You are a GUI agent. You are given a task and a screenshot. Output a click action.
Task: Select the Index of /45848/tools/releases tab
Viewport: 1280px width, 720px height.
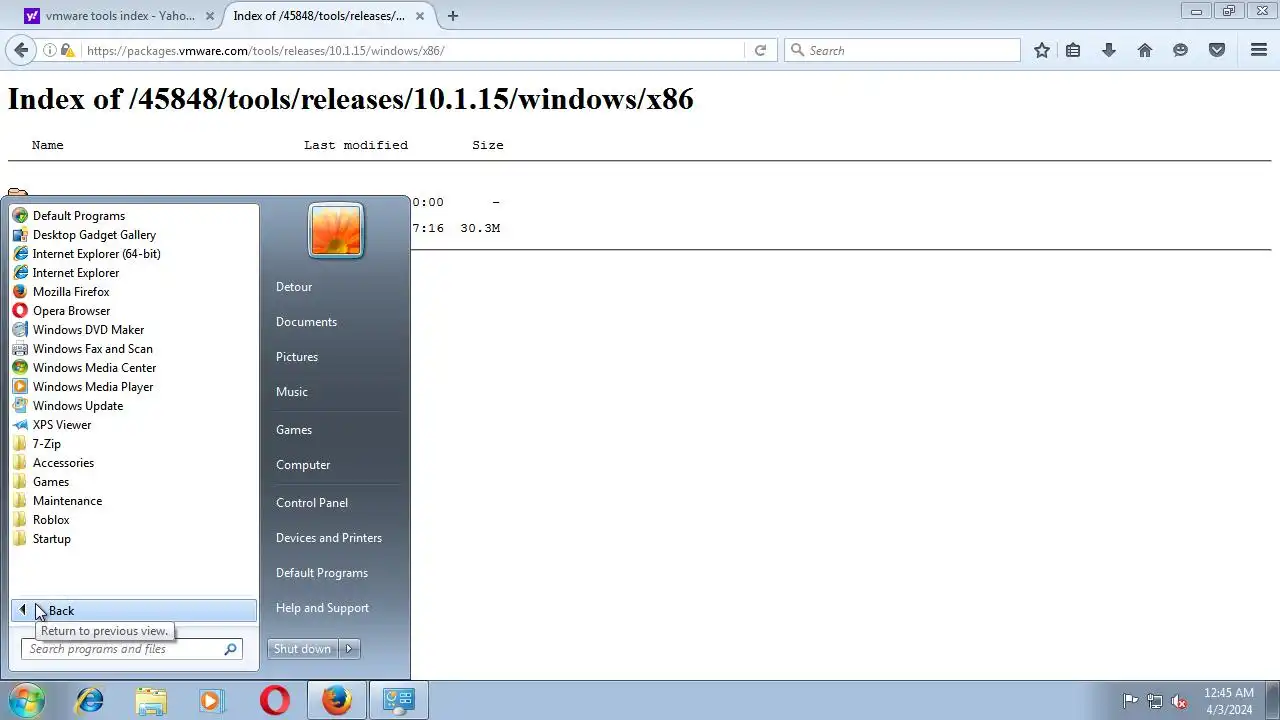coord(321,16)
